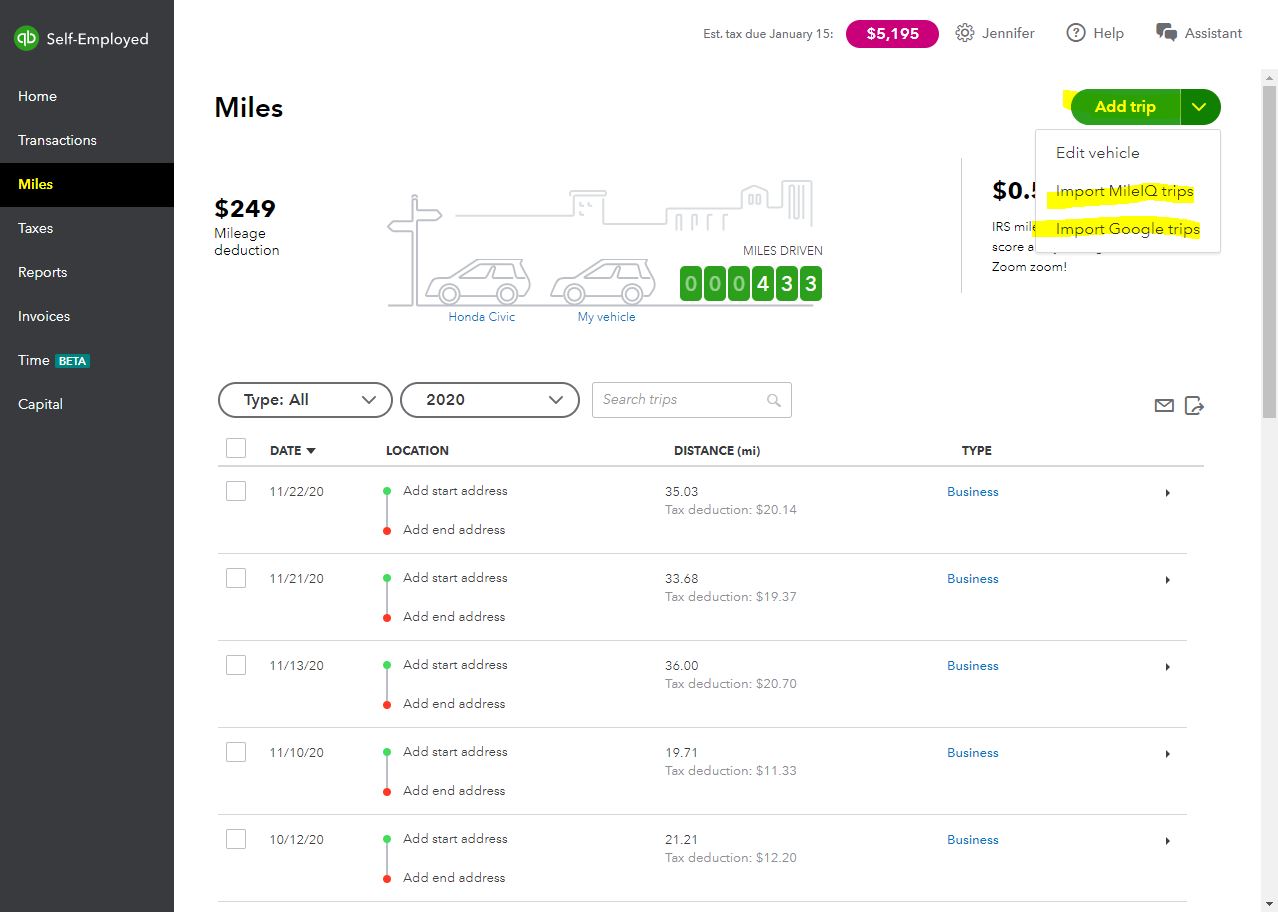Sort by date using the arrow icon

pyautogui.click(x=311, y=451)
